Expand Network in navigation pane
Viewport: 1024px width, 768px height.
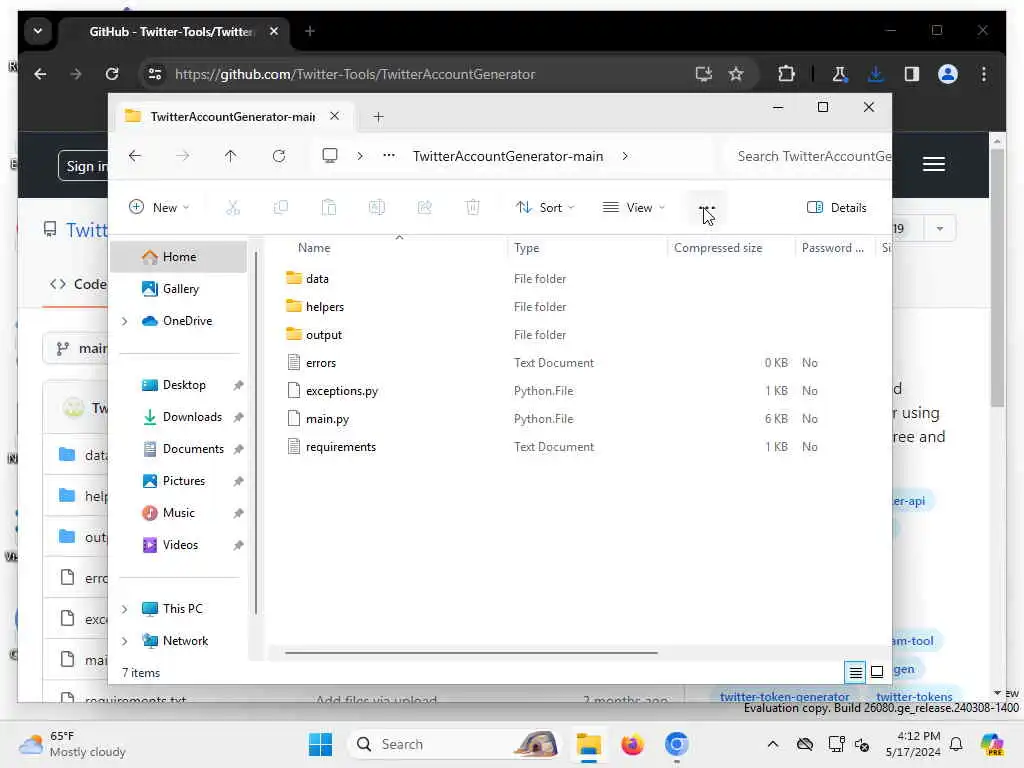pyautogui.click(x=125, y=641)
